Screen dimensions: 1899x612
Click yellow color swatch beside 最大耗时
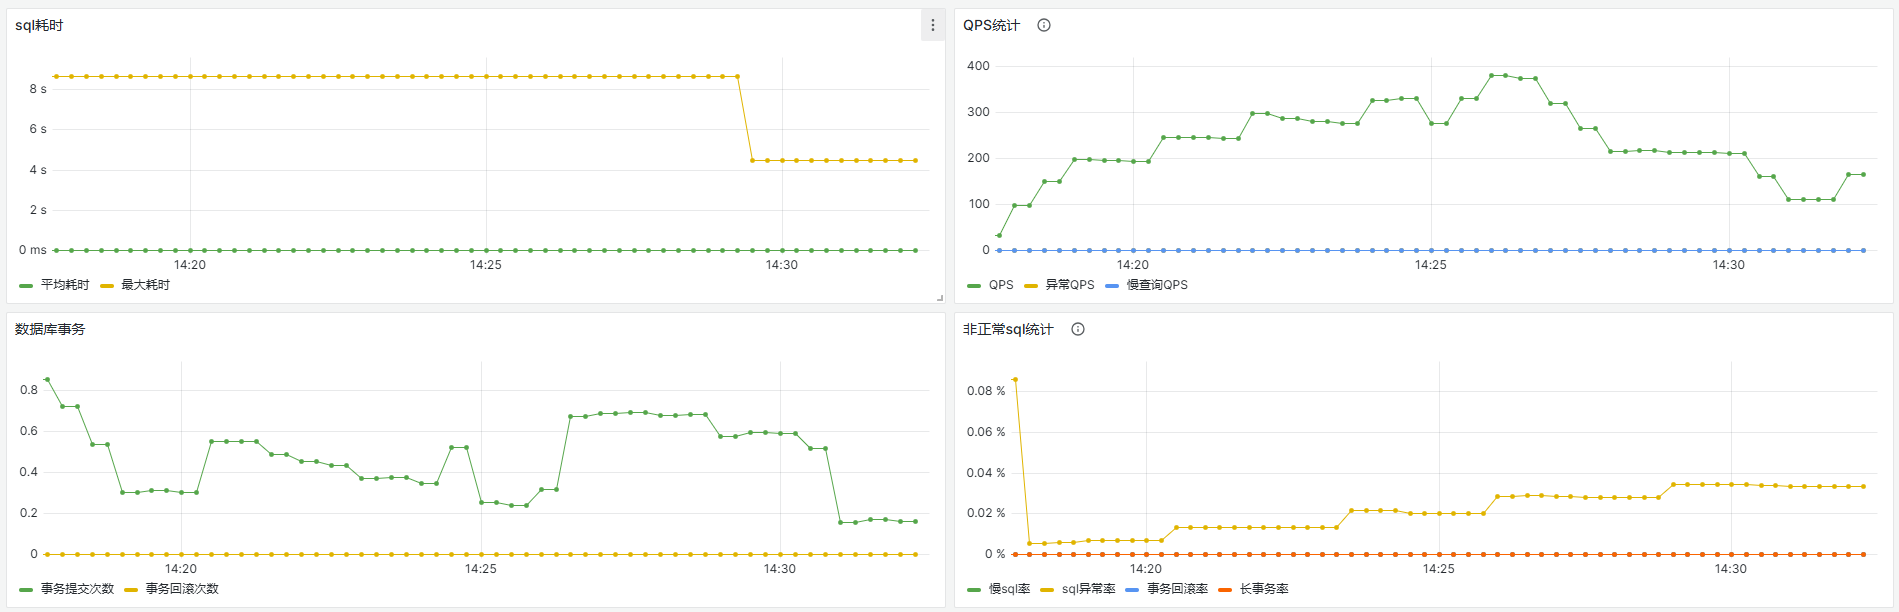(x=107, y=286)
